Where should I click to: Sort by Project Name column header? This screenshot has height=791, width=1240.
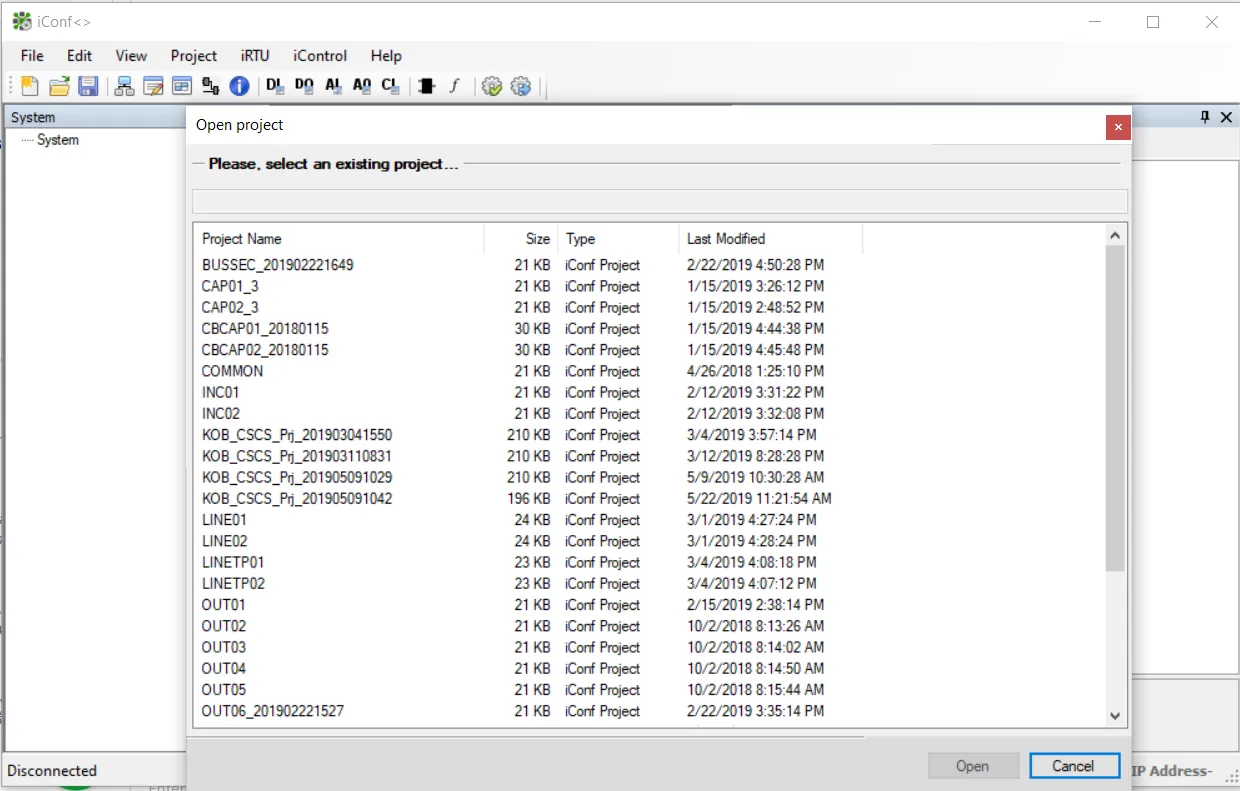point(339,238)
